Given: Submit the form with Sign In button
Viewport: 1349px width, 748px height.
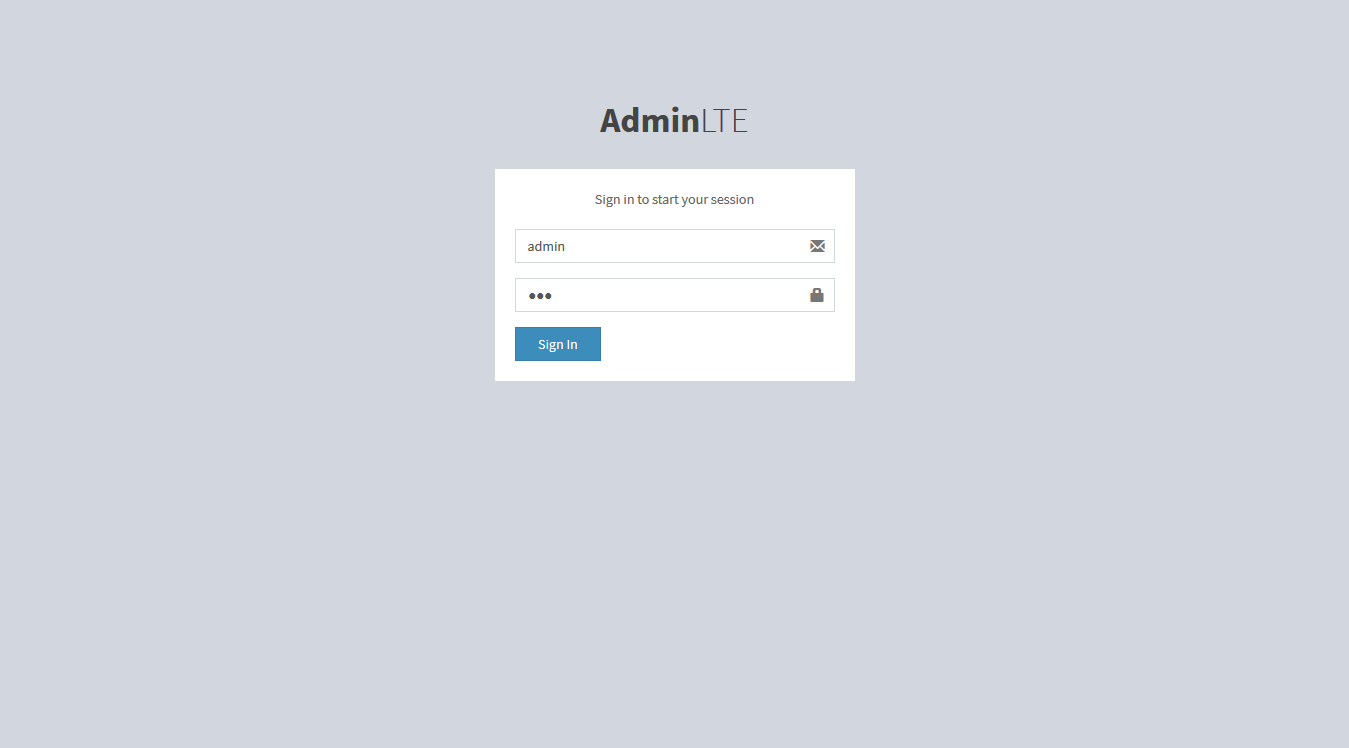Looking at the screenshot, I should pos(558,344).
